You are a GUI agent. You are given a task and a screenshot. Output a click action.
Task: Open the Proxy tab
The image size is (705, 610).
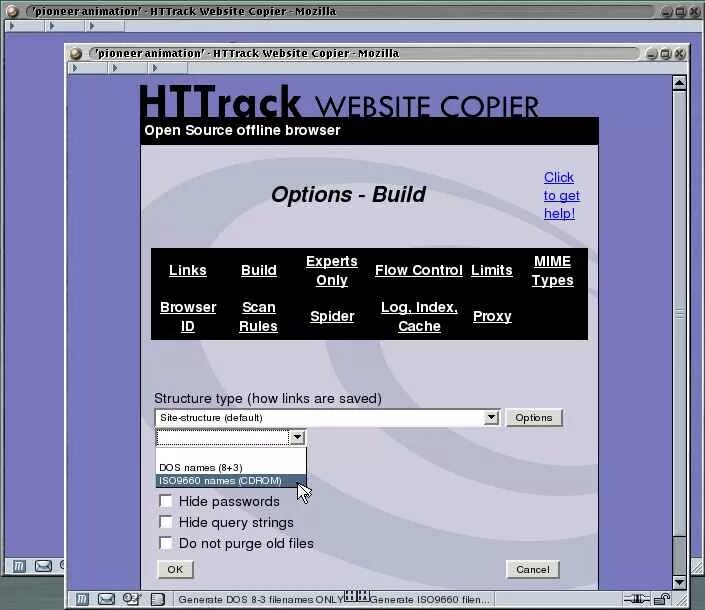pos(492,316)
